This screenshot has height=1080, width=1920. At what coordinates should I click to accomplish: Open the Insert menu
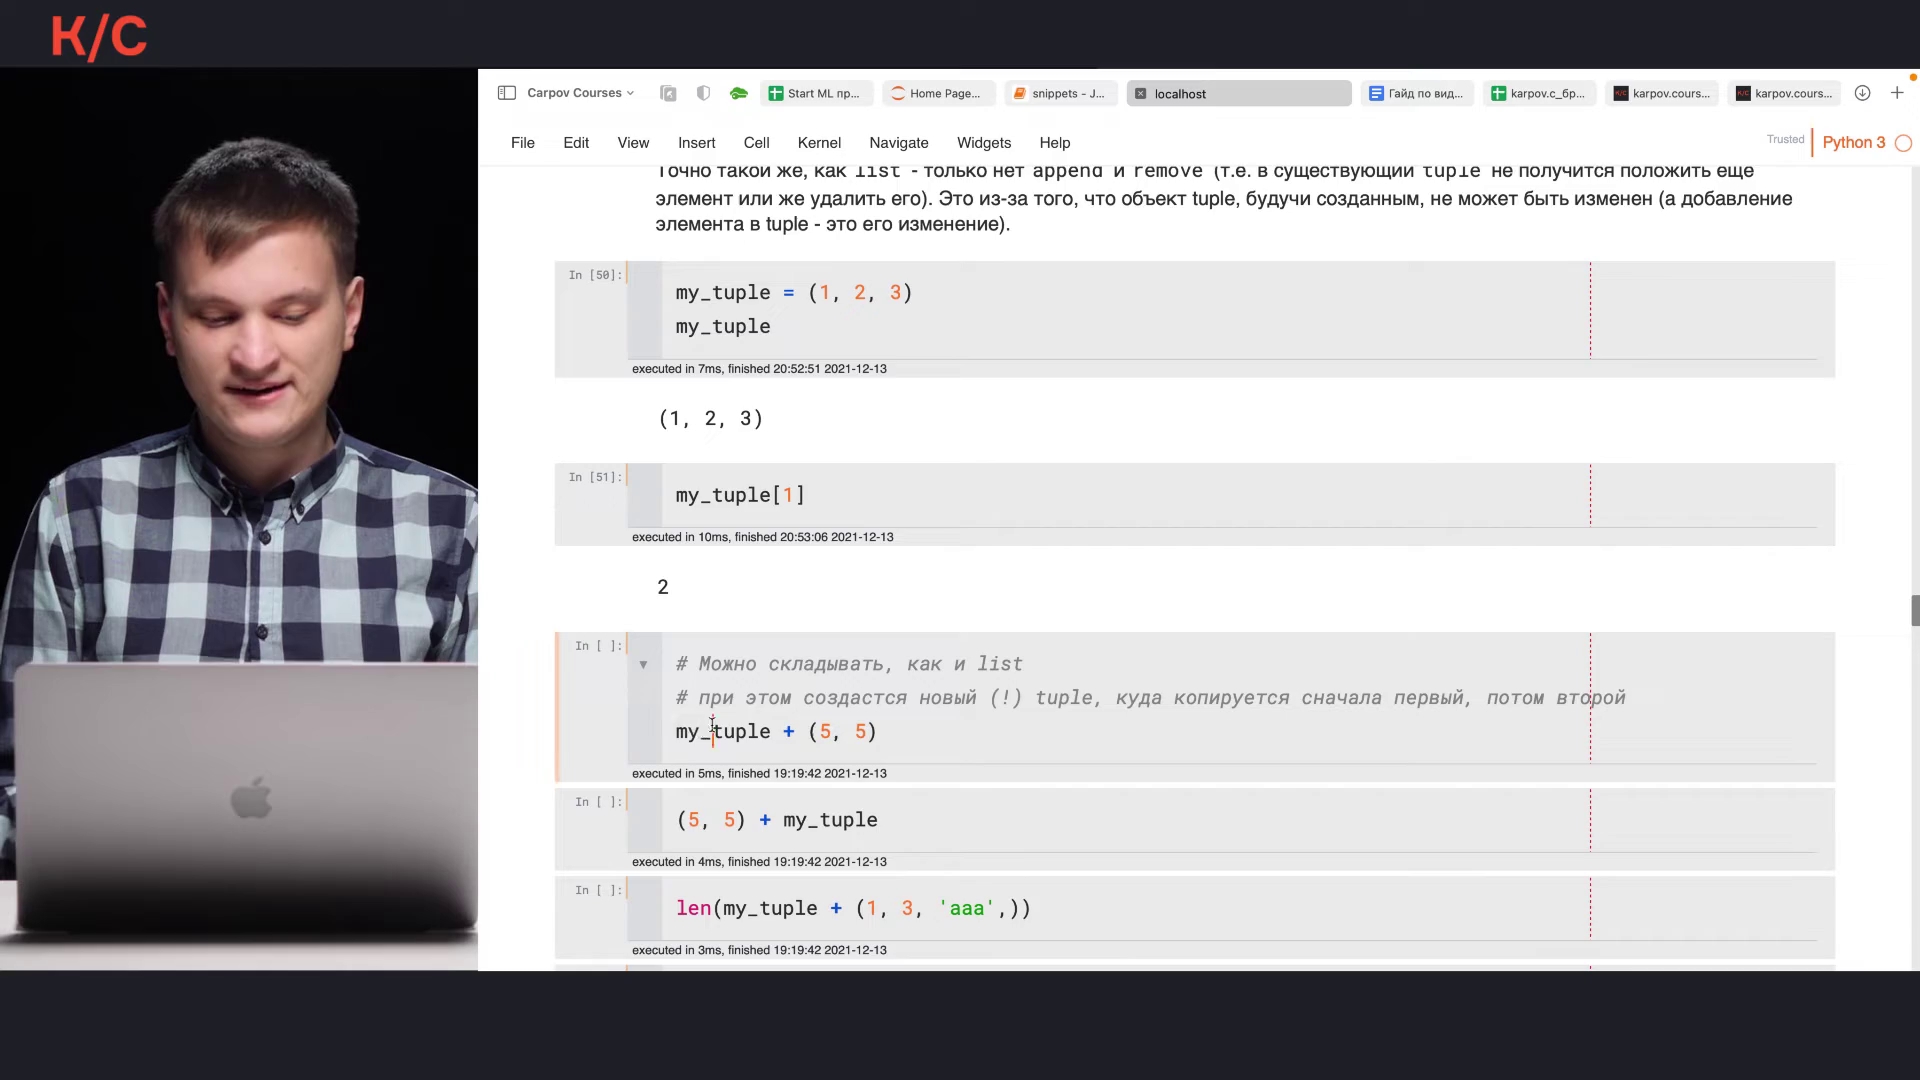tap(697, 143)
